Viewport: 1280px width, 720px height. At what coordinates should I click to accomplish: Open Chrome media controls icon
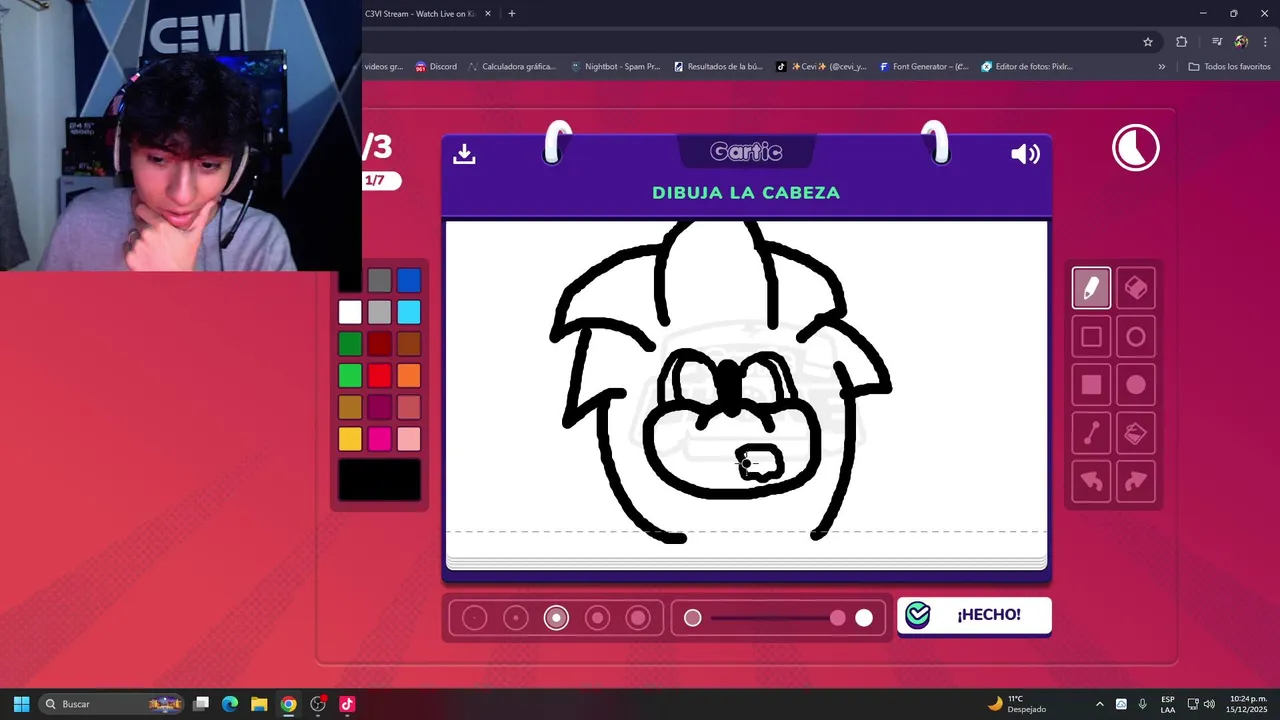coord(1216,42)
